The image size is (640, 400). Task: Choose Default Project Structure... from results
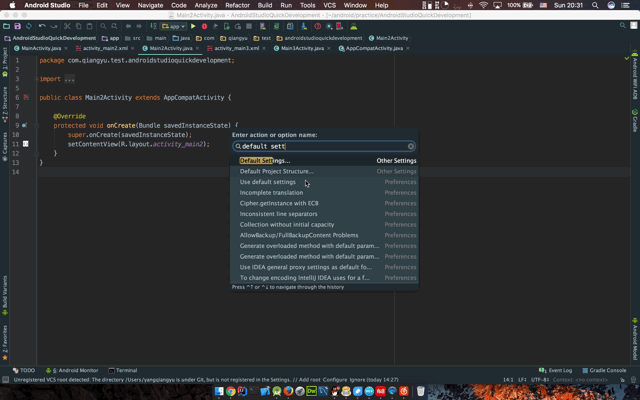tap(276, 171)
